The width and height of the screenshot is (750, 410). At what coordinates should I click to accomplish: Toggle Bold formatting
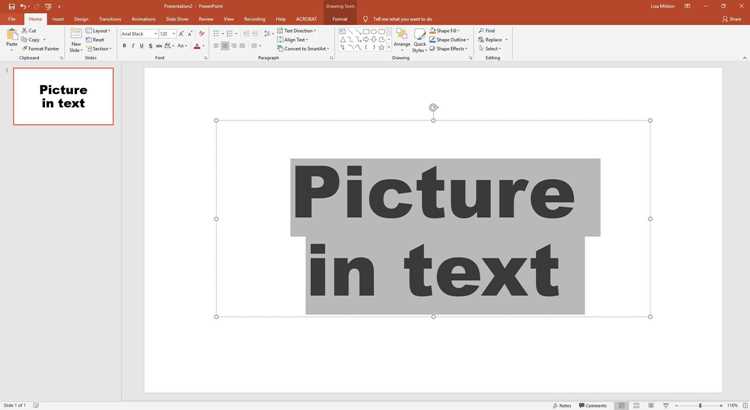(x=124, y=46)
